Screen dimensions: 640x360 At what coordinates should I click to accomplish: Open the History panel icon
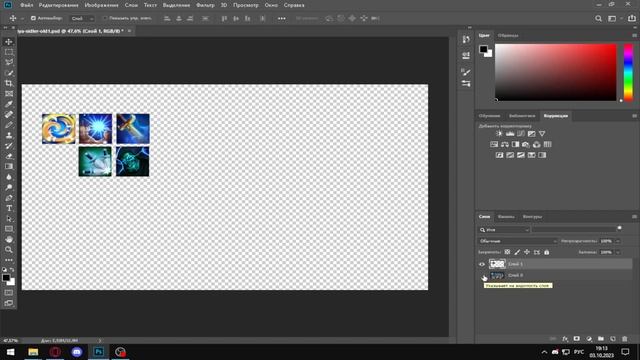pyautogui.click(x=466, y=39)
